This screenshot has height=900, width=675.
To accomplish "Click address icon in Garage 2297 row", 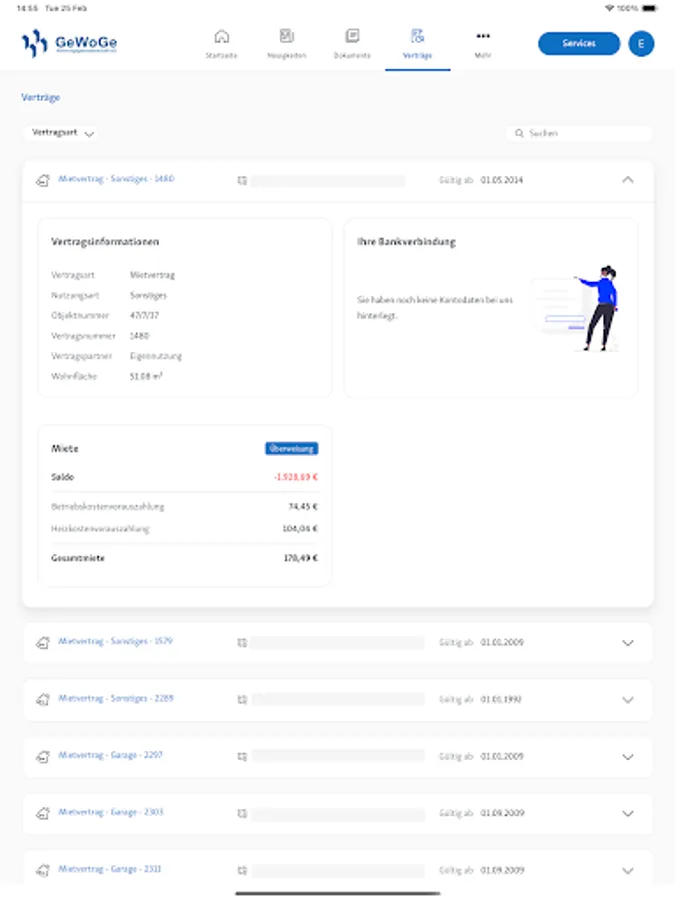I will tap(242, 757).
